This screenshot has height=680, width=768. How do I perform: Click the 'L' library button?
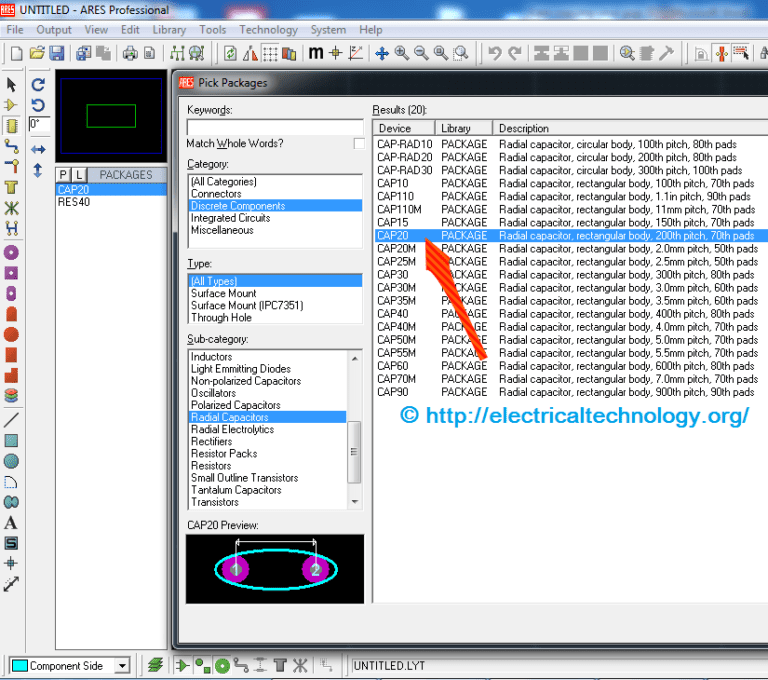(79, 175)
